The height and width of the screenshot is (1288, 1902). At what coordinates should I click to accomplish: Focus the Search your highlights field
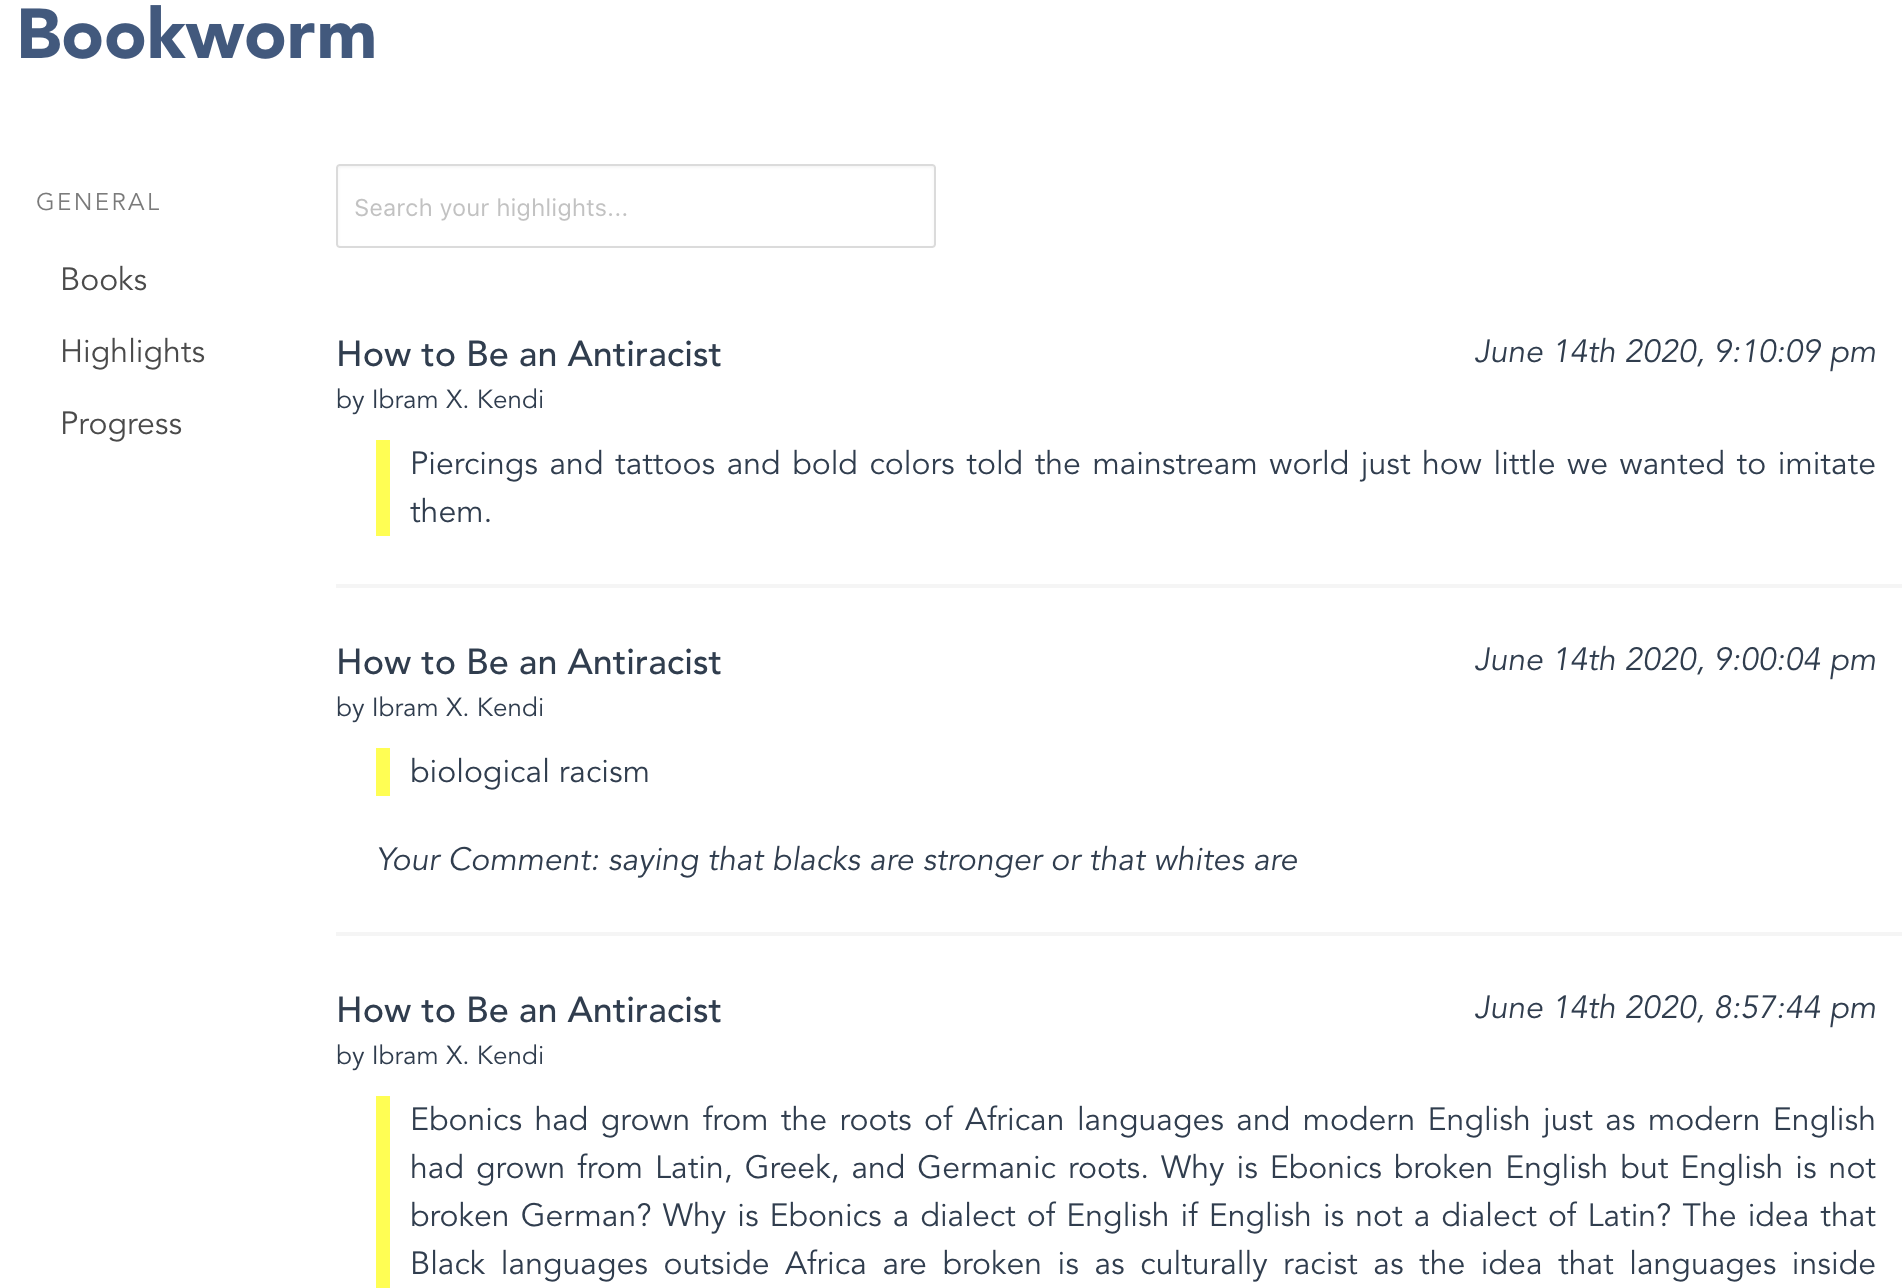coord(635,207)
